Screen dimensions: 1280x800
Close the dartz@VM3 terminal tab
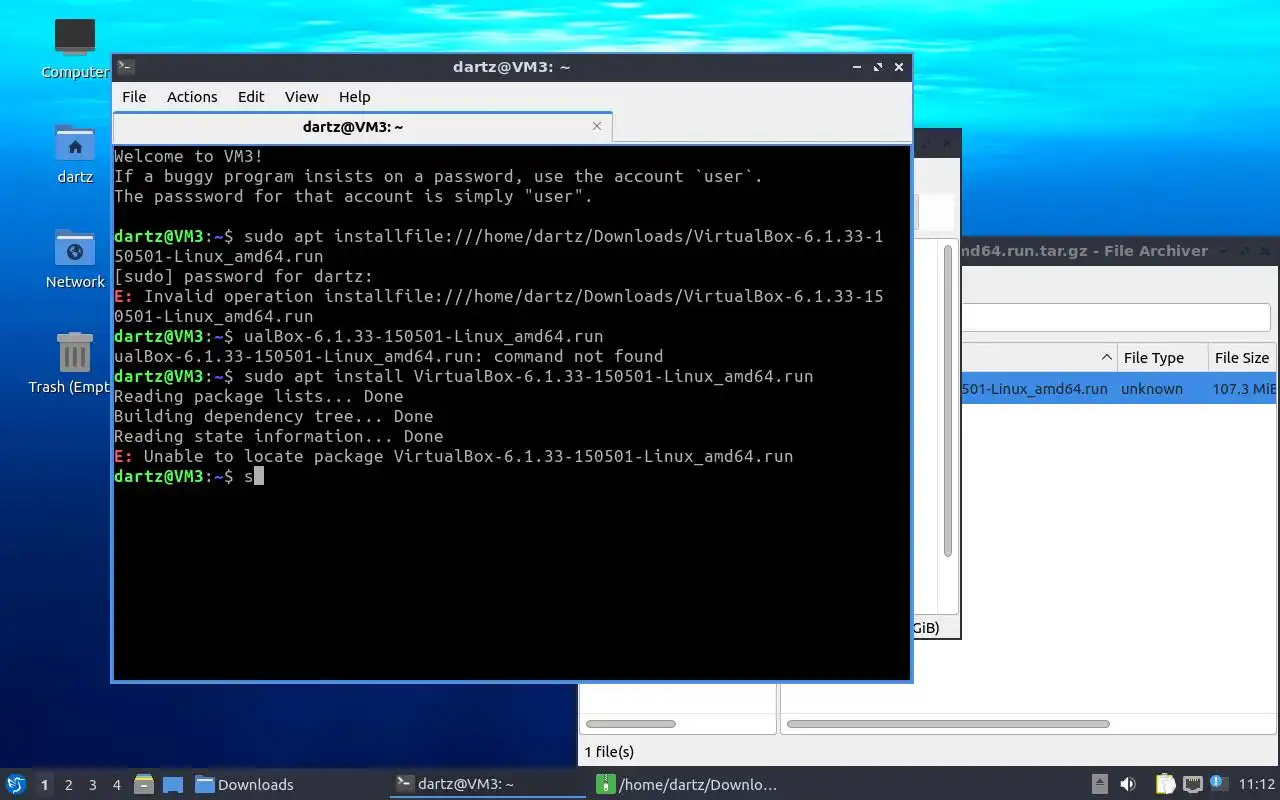pos(597,126)
